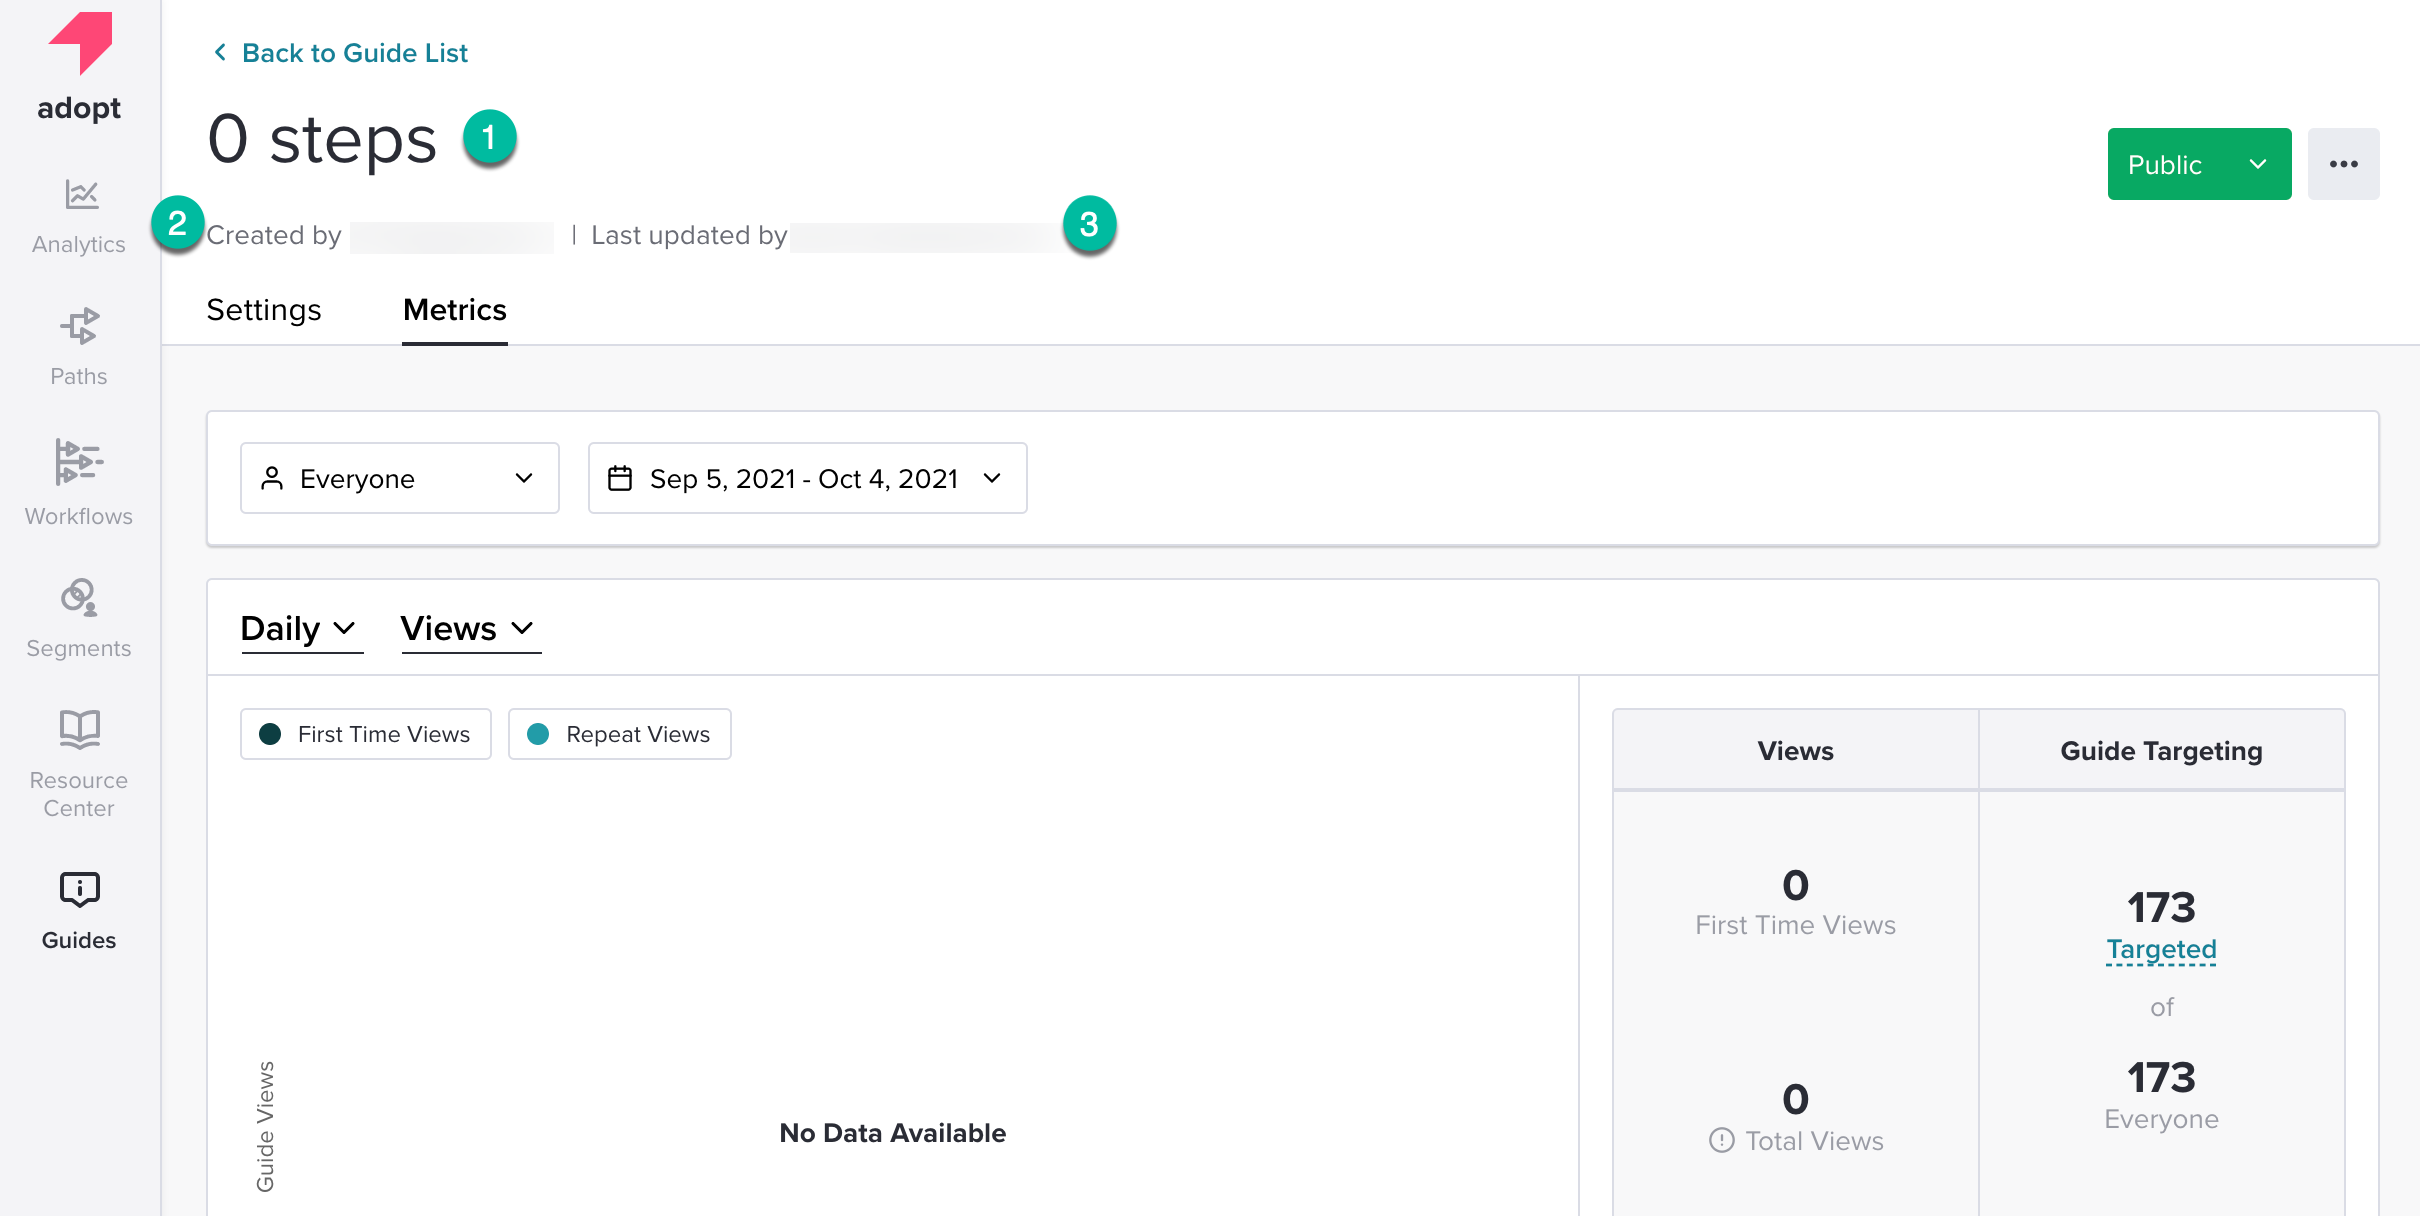This screenshot has width=2420, height=1216.
Task: Click the 173 Everyone count
Action: pyautogui.click(x=2162, y=1077)
